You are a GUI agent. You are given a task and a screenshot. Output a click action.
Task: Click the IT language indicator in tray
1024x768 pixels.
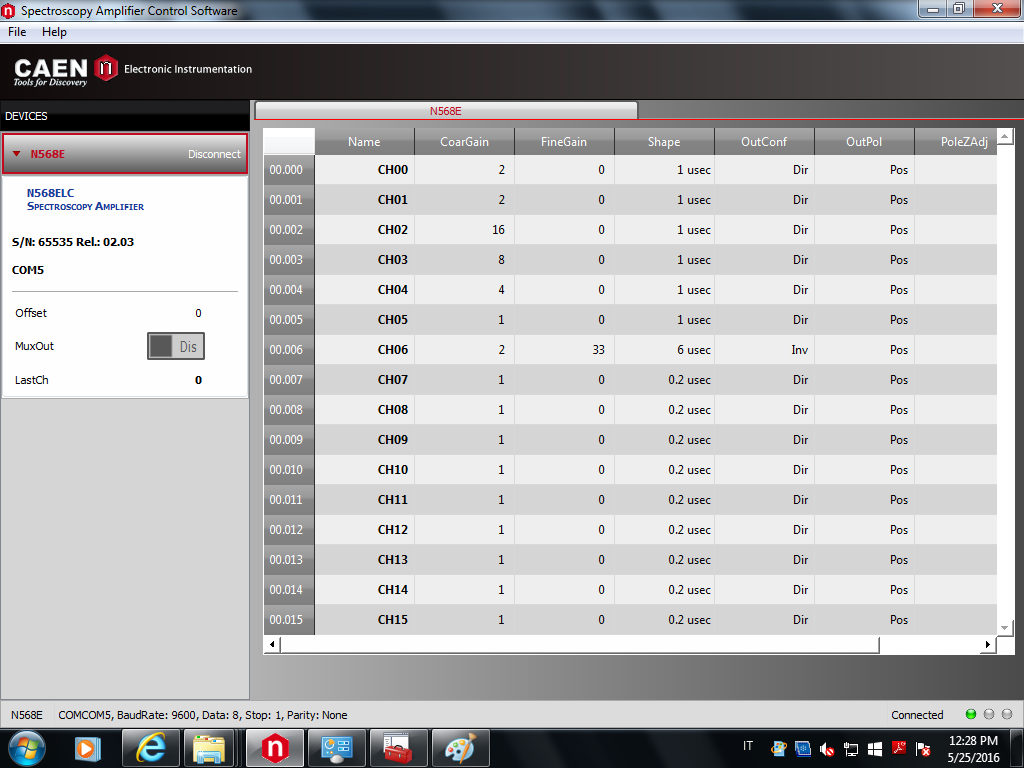748,746
